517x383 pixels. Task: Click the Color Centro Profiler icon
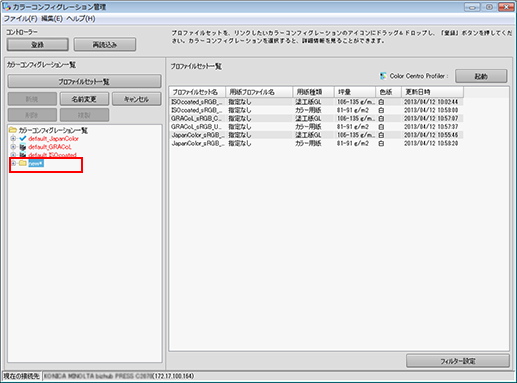coord(383,76)
